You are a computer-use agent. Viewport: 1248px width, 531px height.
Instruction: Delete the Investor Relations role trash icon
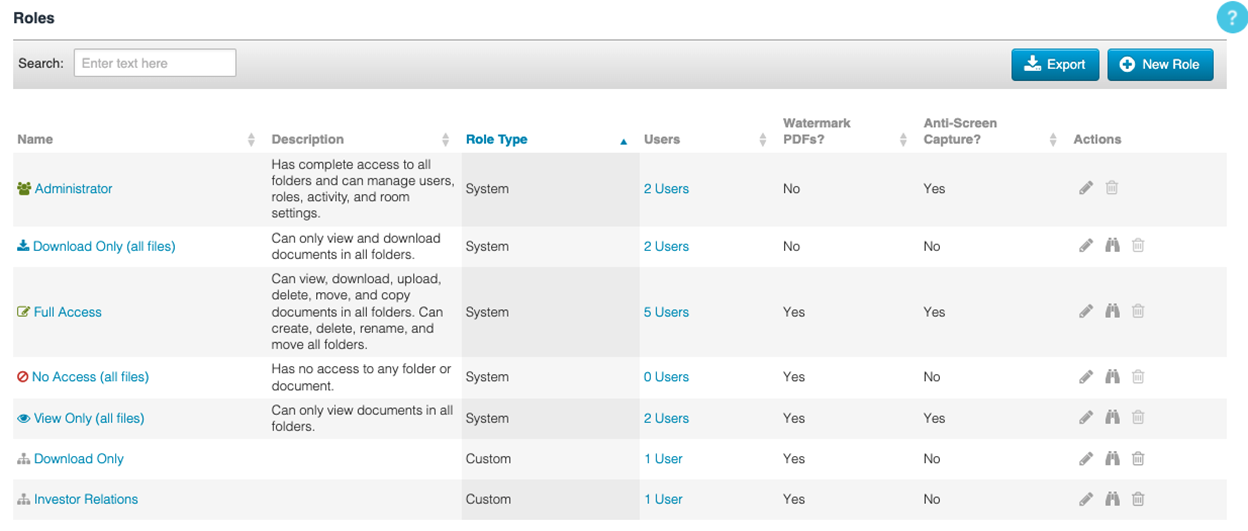coord(1138,499)
